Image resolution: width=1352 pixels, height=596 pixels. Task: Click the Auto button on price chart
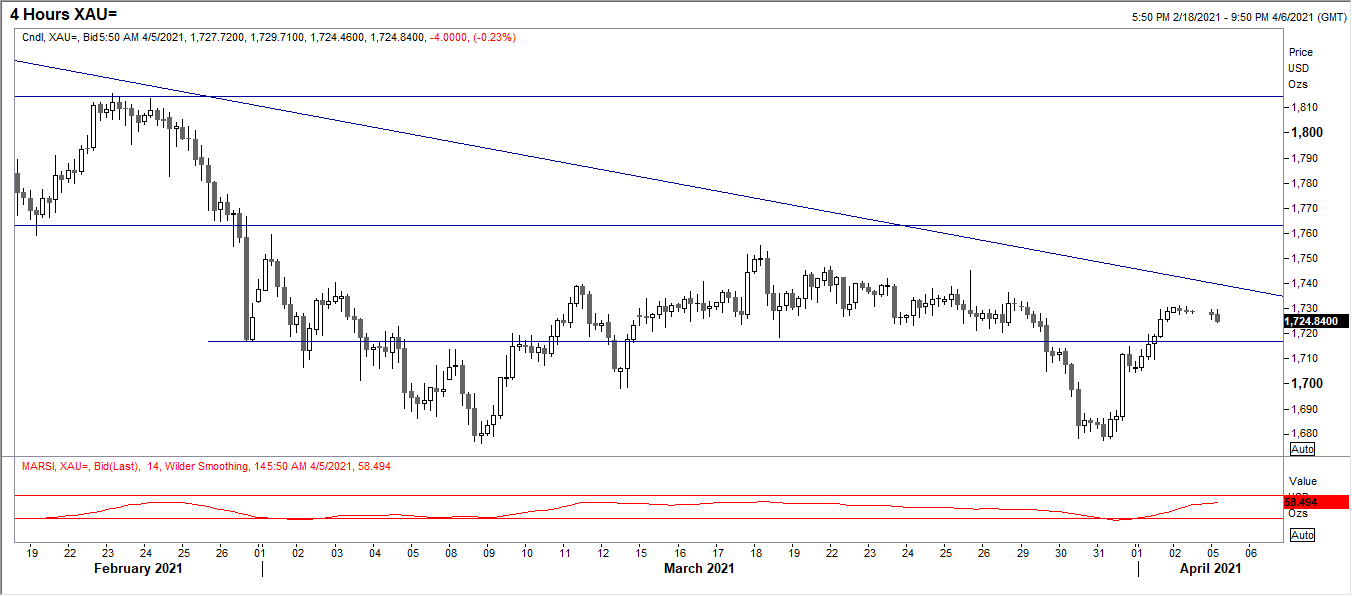(x=1301, y=450)
